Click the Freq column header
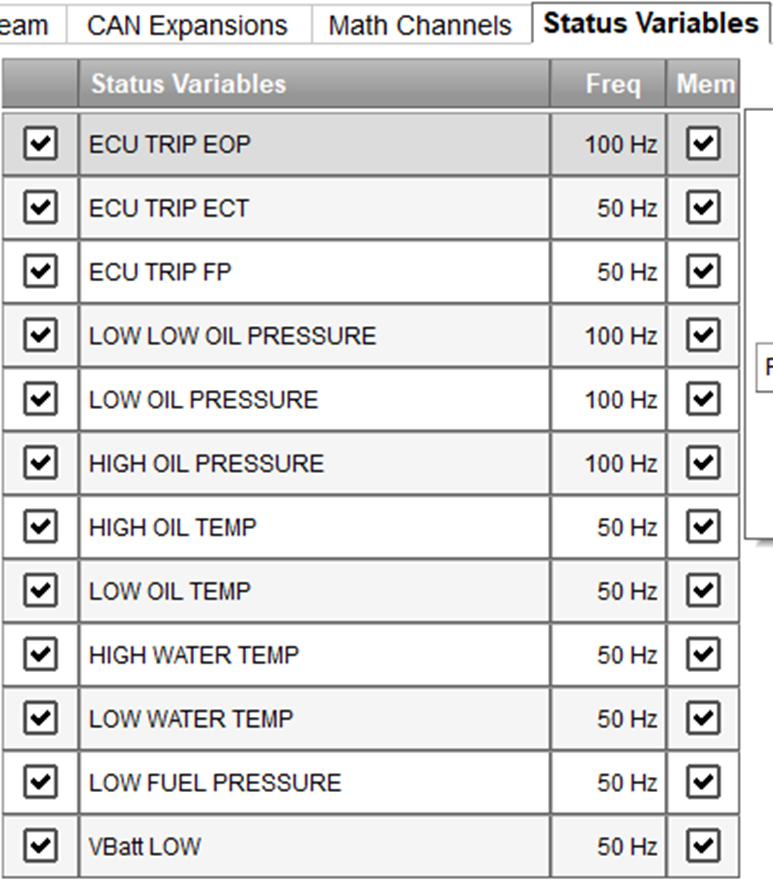773x888 pixels. pyautogui.click(x=612, y=85)
